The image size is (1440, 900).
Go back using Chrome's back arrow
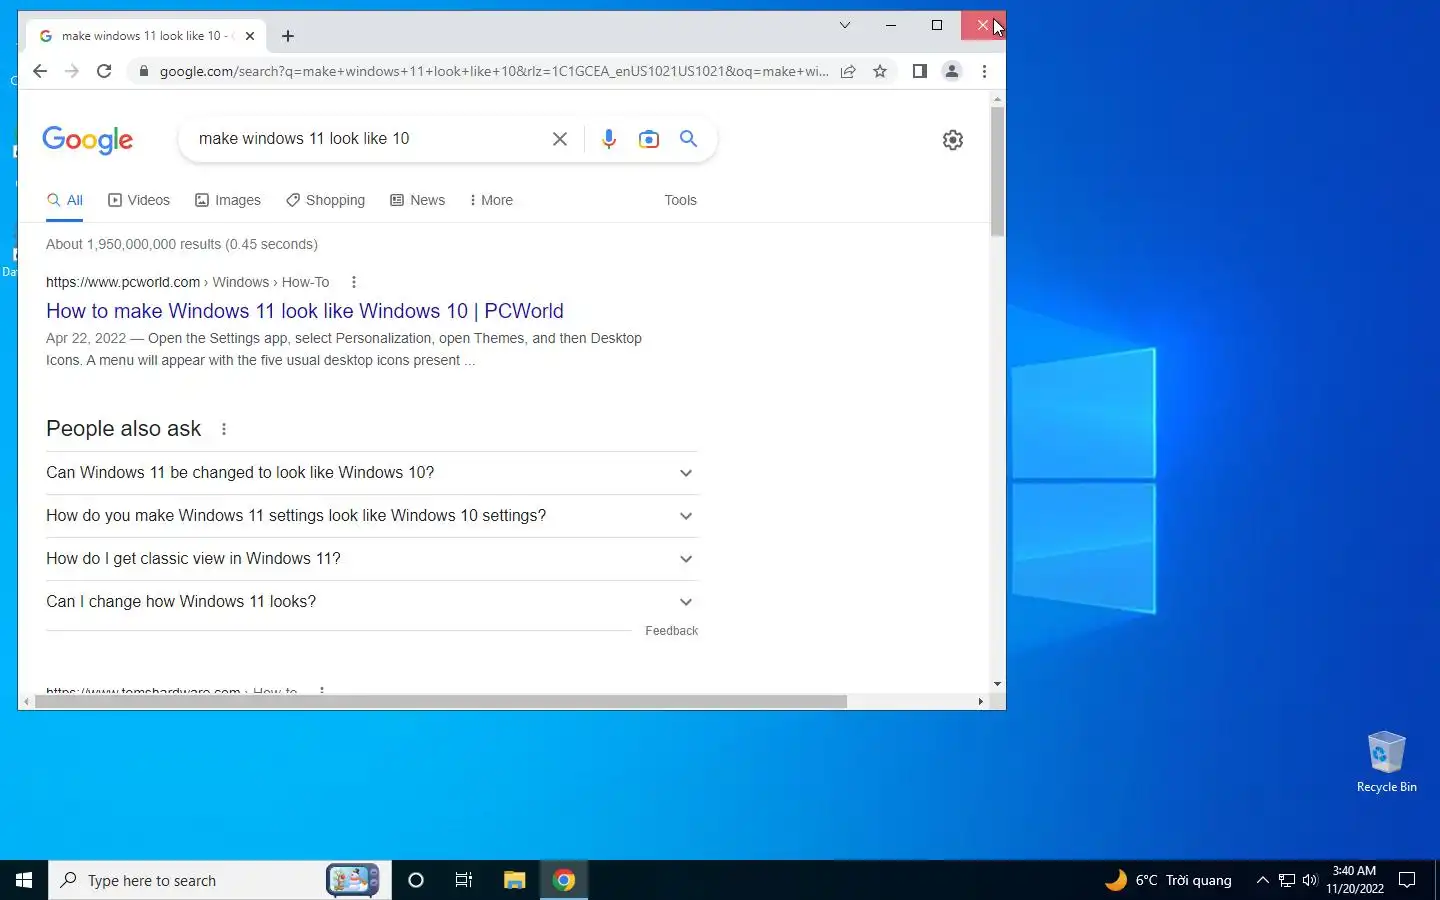coord(40,71)
